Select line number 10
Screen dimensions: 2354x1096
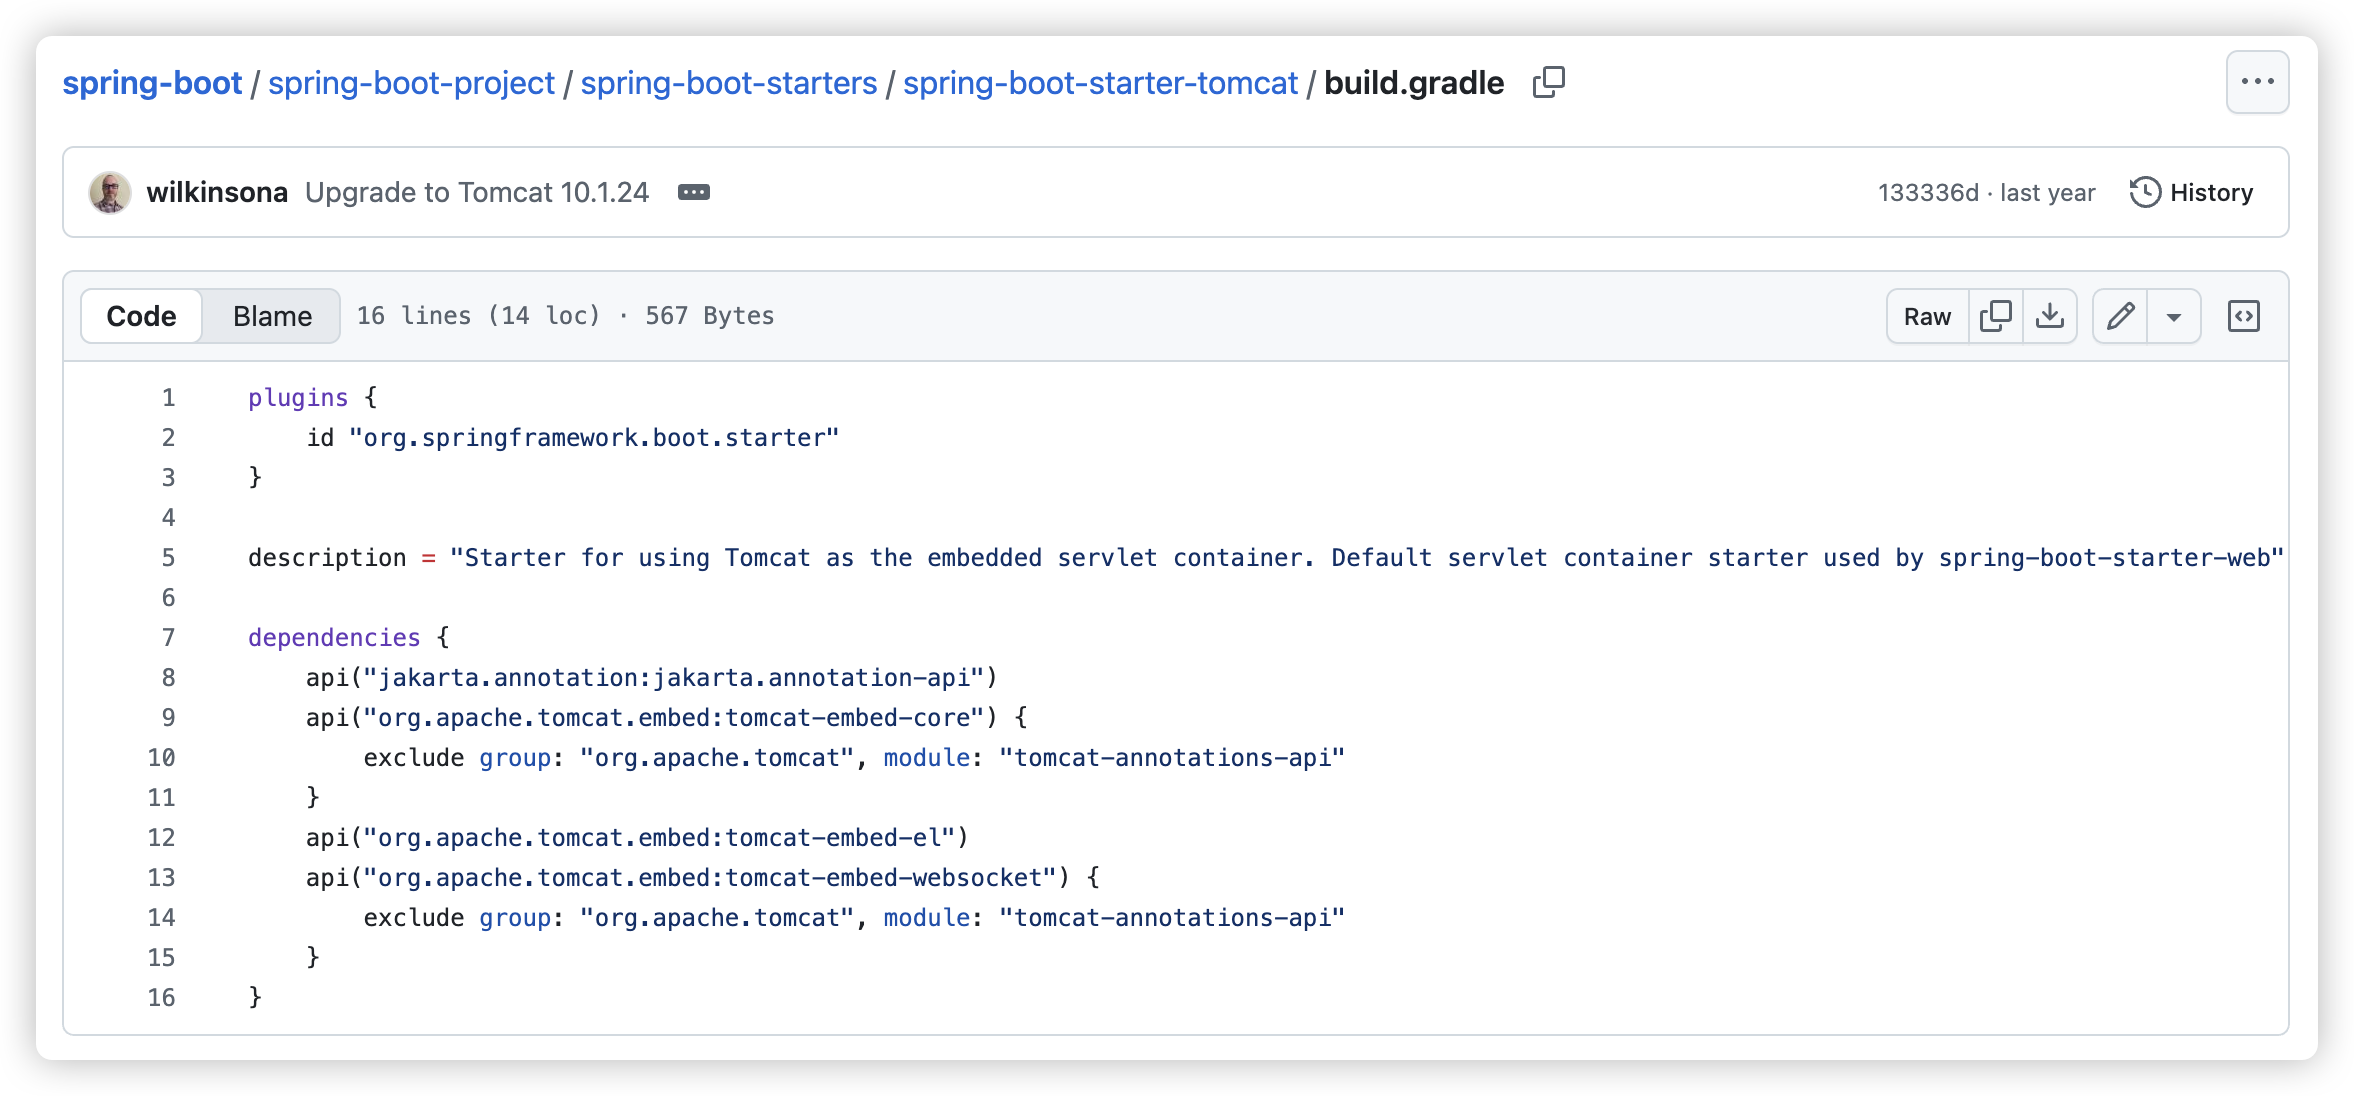161,757
